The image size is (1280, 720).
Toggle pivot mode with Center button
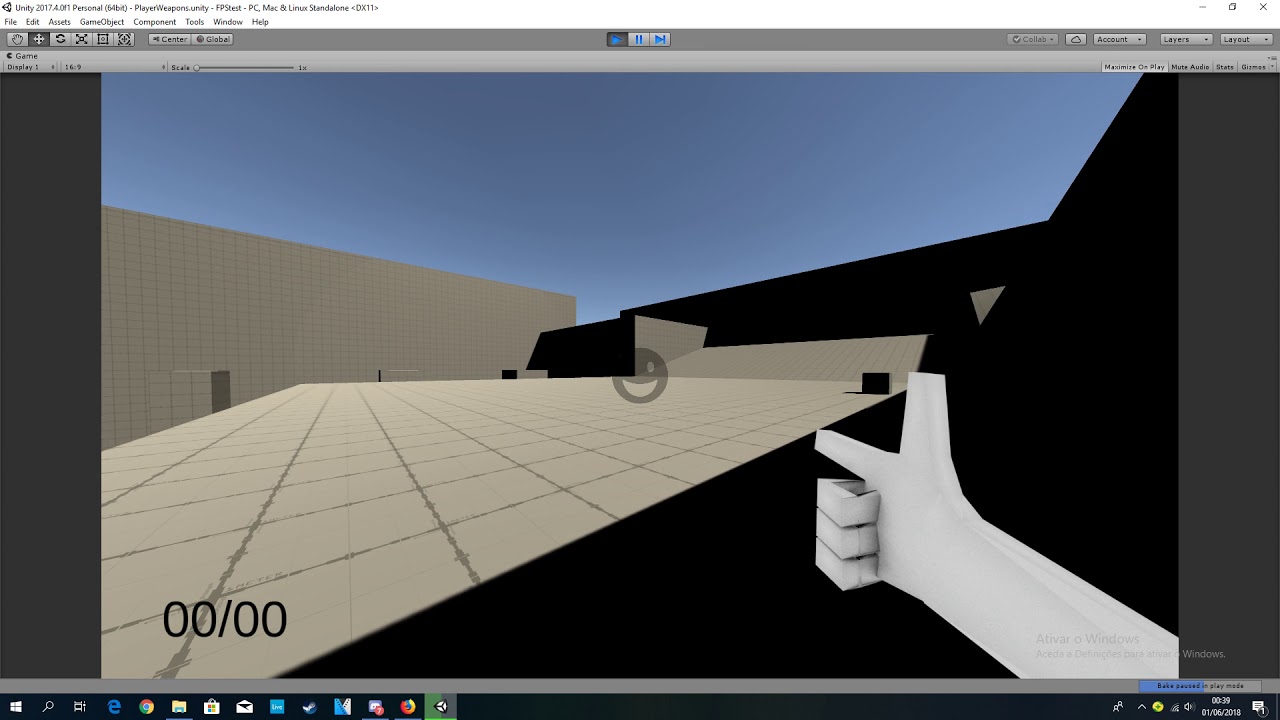(x=169, y=39)
